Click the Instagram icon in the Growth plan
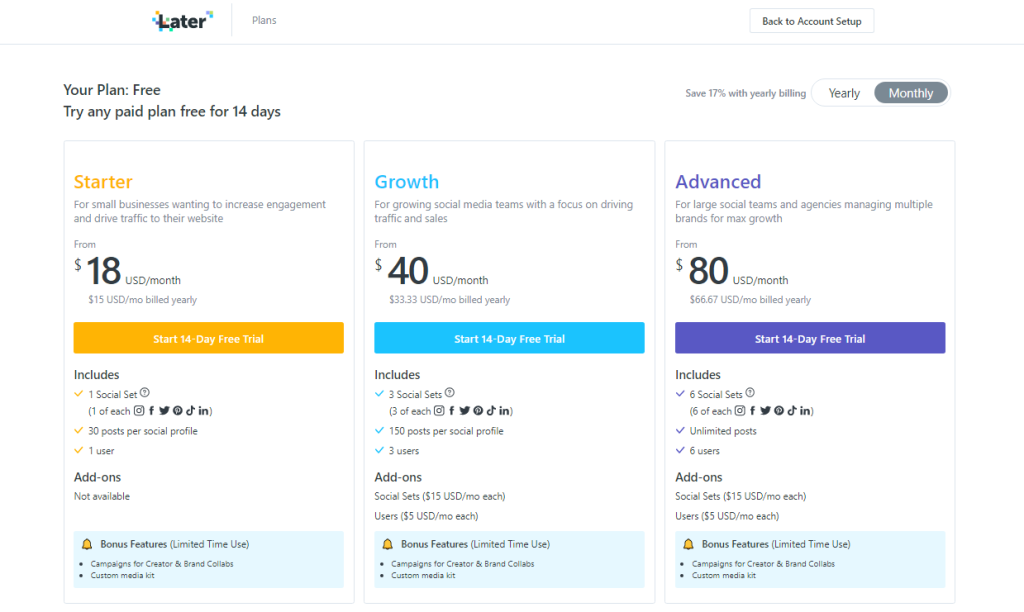The height and width of the screenshot is (612, 1024). click(440, 411)
